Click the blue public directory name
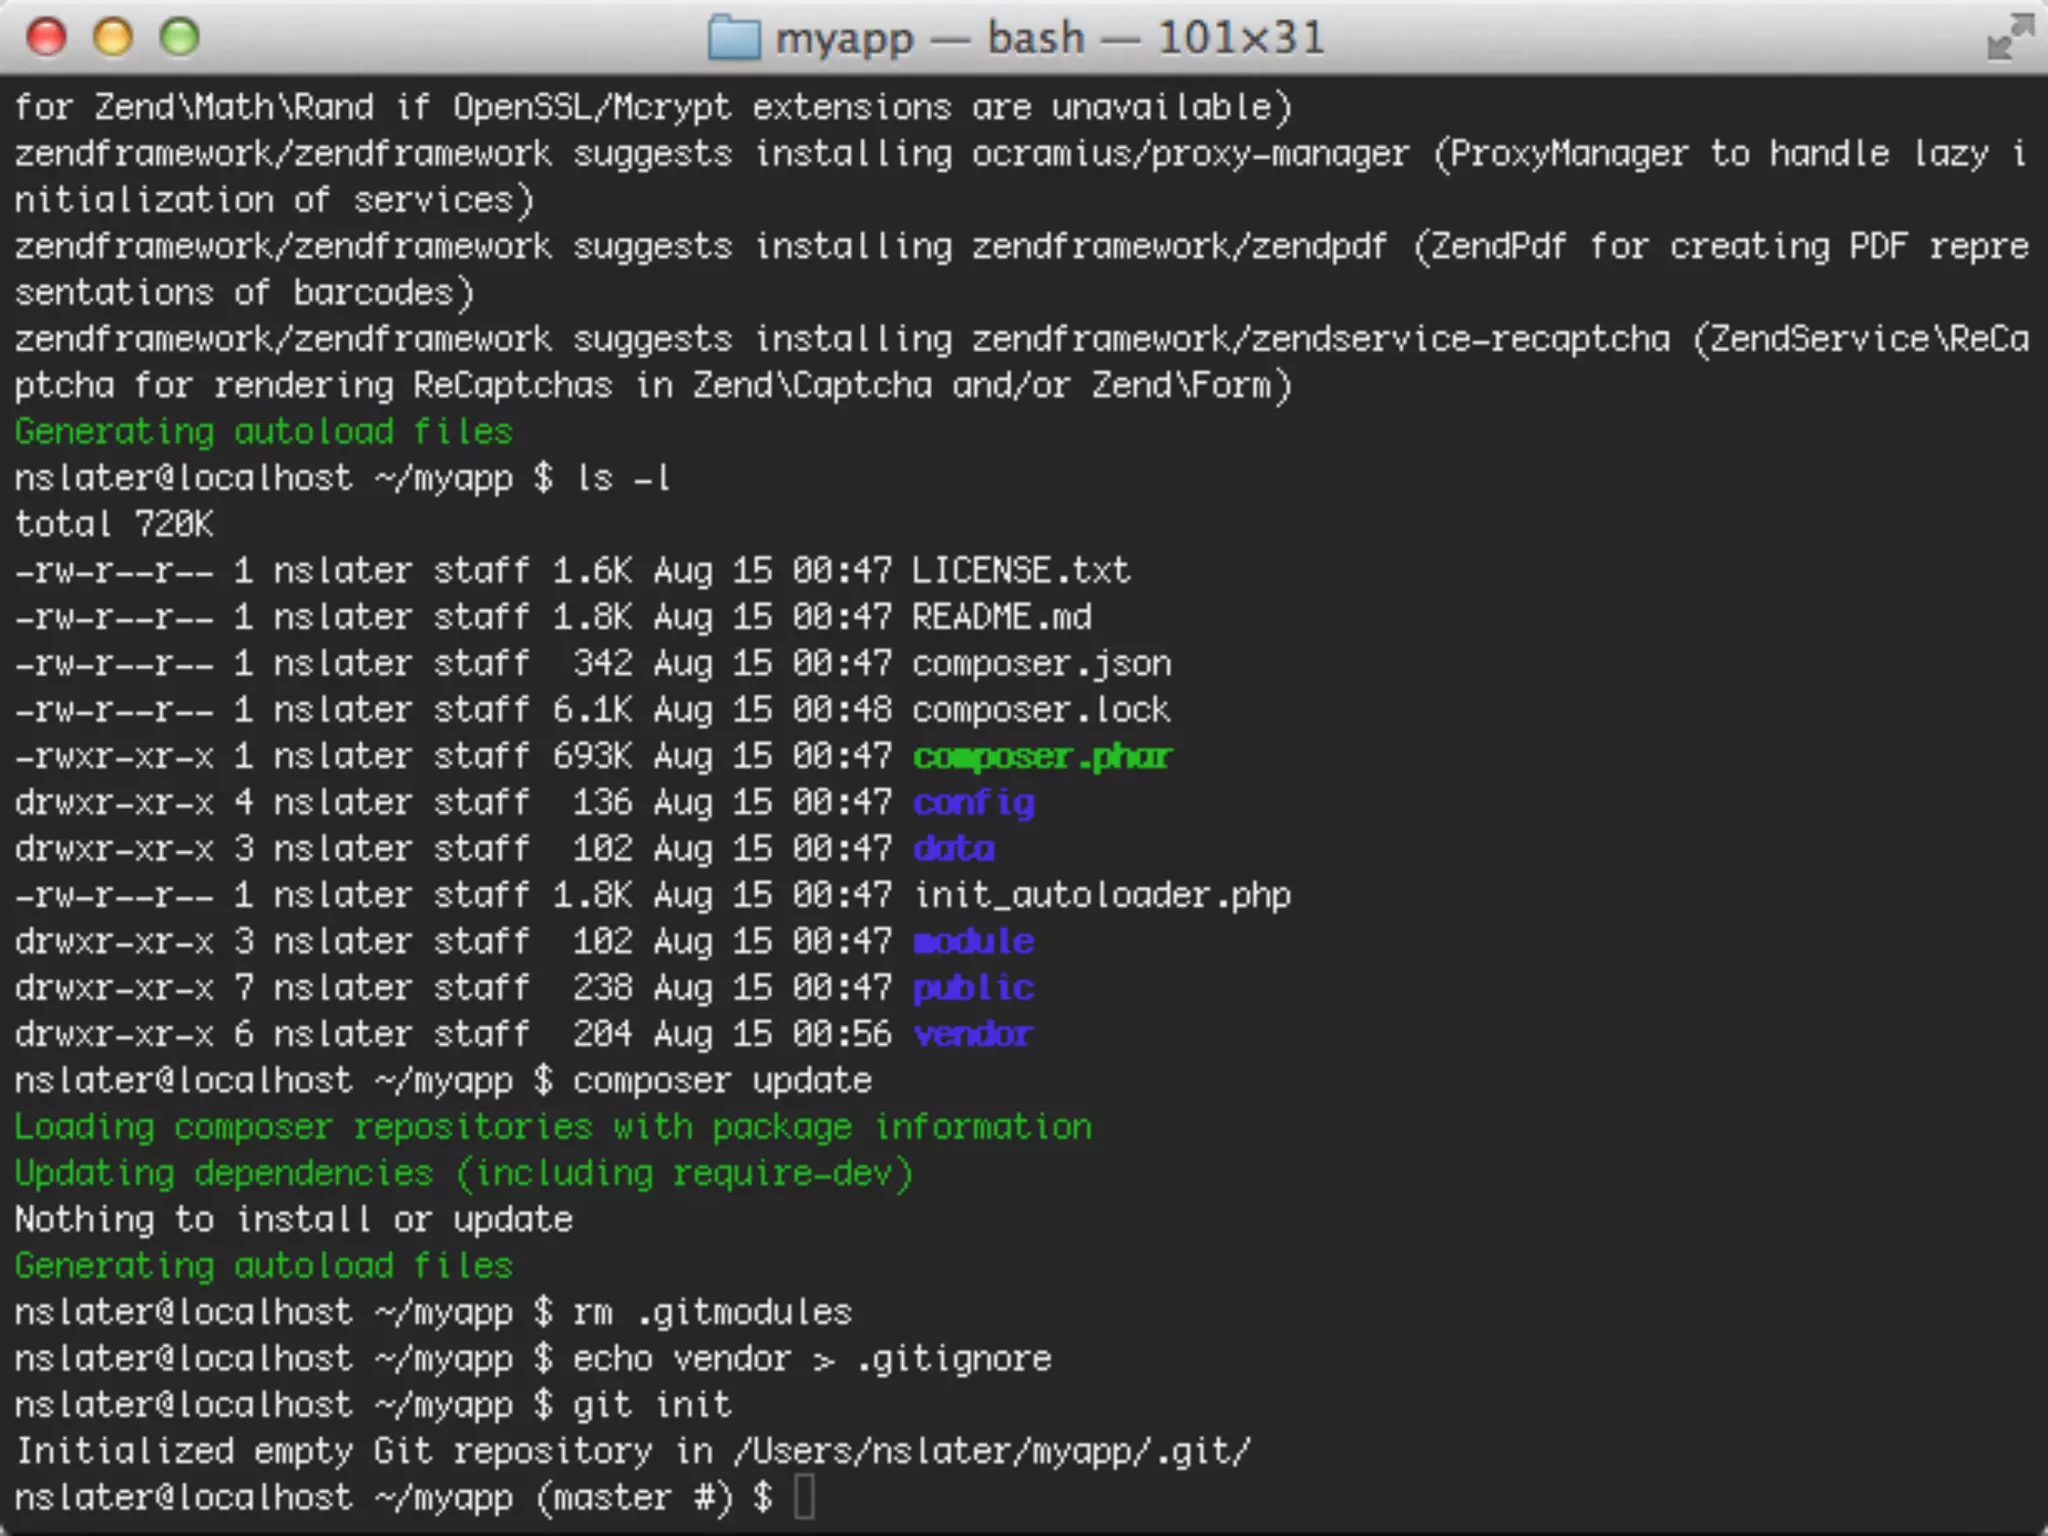 pyautogui.click(x=973, y=988)
